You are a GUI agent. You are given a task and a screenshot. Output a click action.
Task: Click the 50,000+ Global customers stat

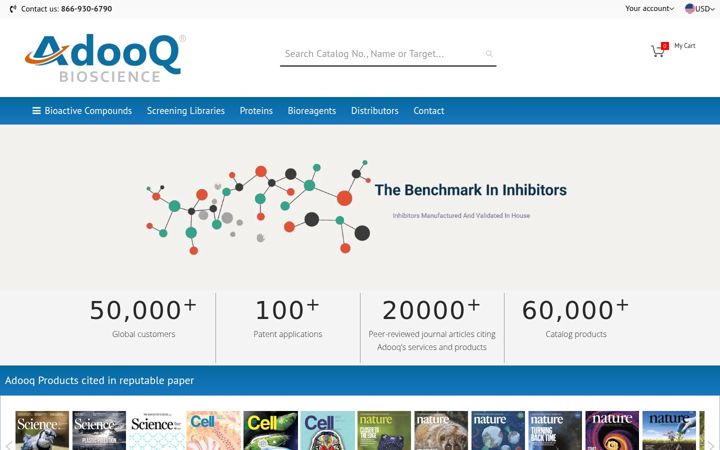(143, 319)
